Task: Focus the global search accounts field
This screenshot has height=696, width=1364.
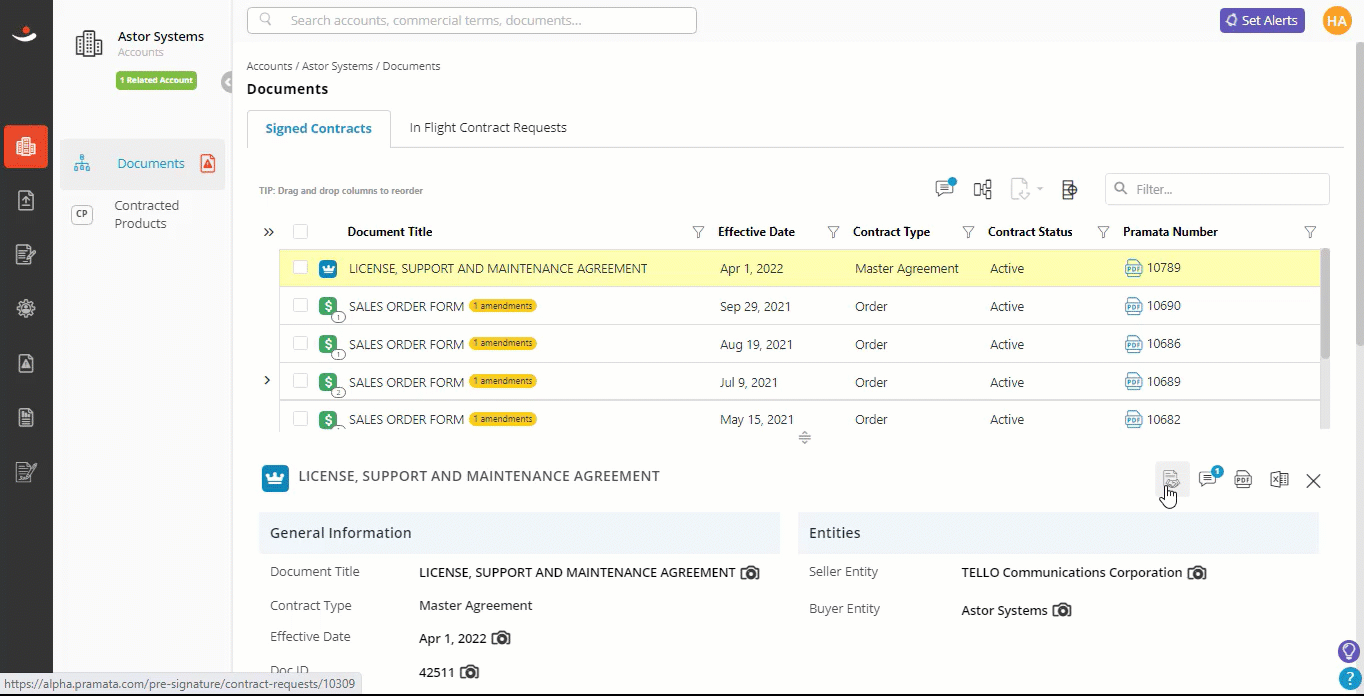Action: pos(472,20)
